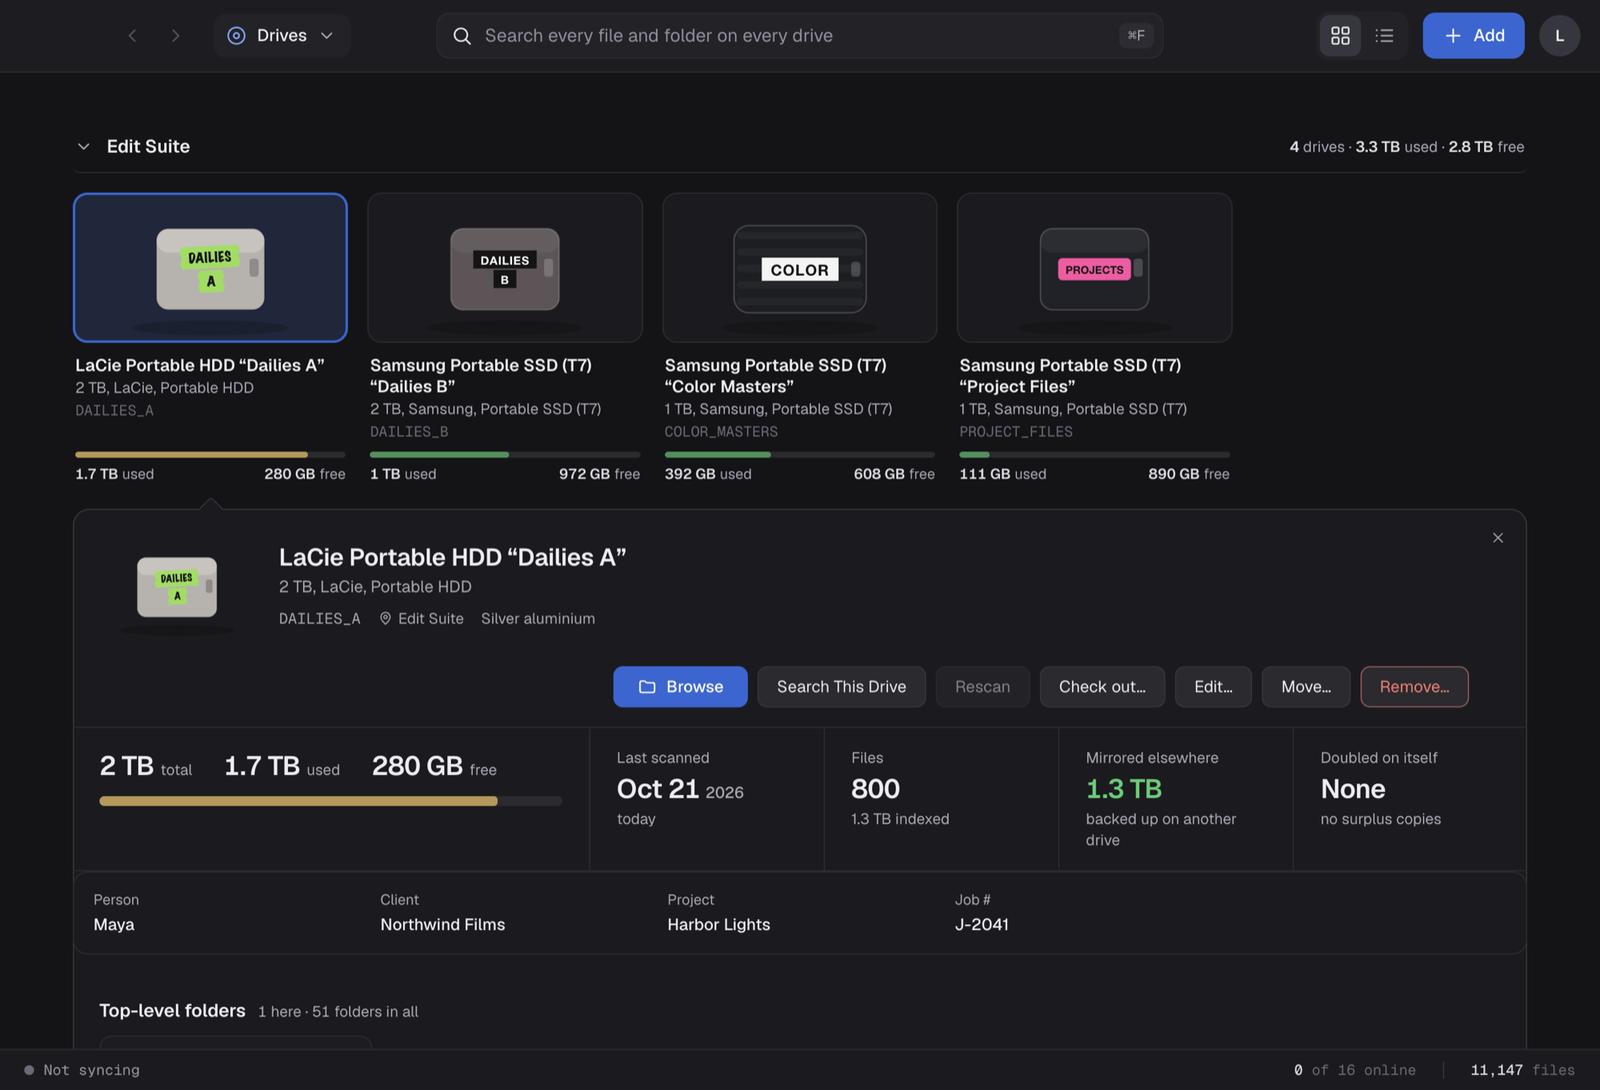This screenshot has height=1090, width=1600.
Task: Click the "Silver aluminium" description text
Action: [x=538, y=619]
